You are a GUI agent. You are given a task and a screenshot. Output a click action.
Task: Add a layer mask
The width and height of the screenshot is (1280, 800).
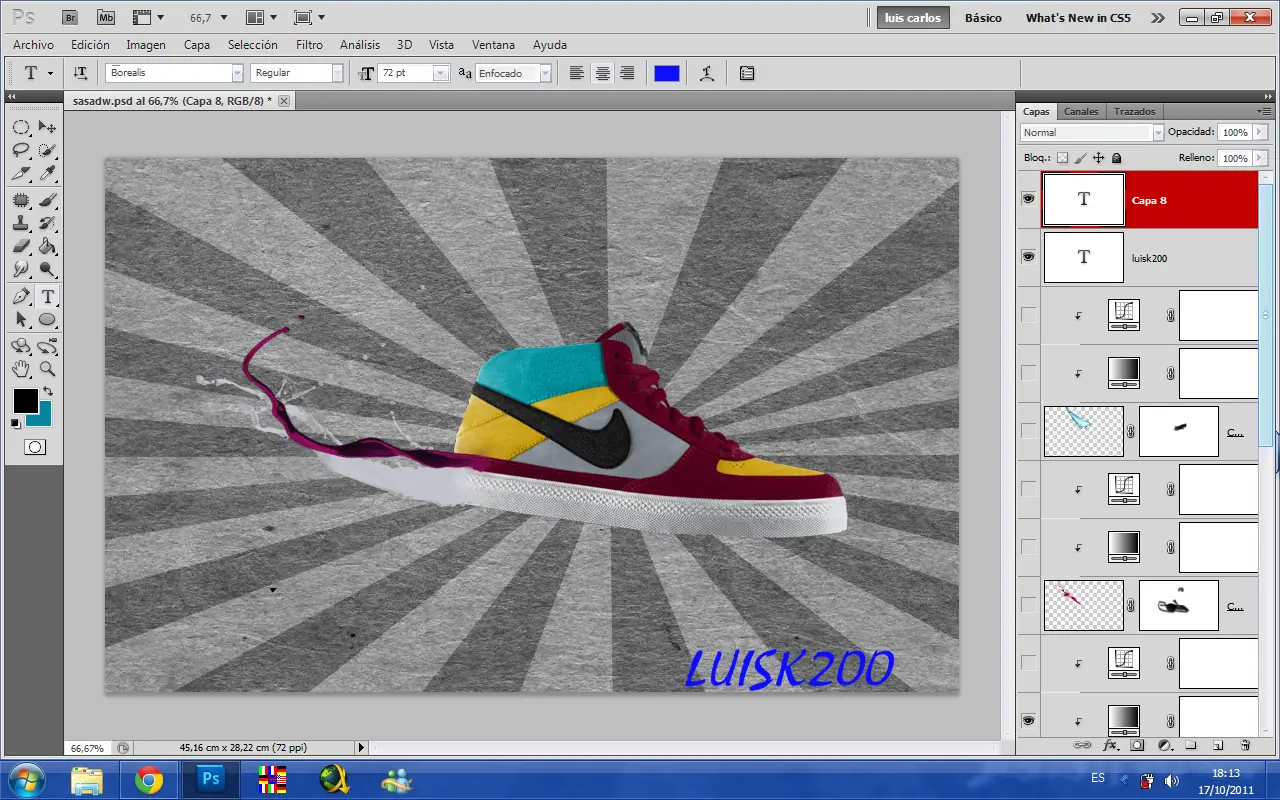(x=1137, y=745)
